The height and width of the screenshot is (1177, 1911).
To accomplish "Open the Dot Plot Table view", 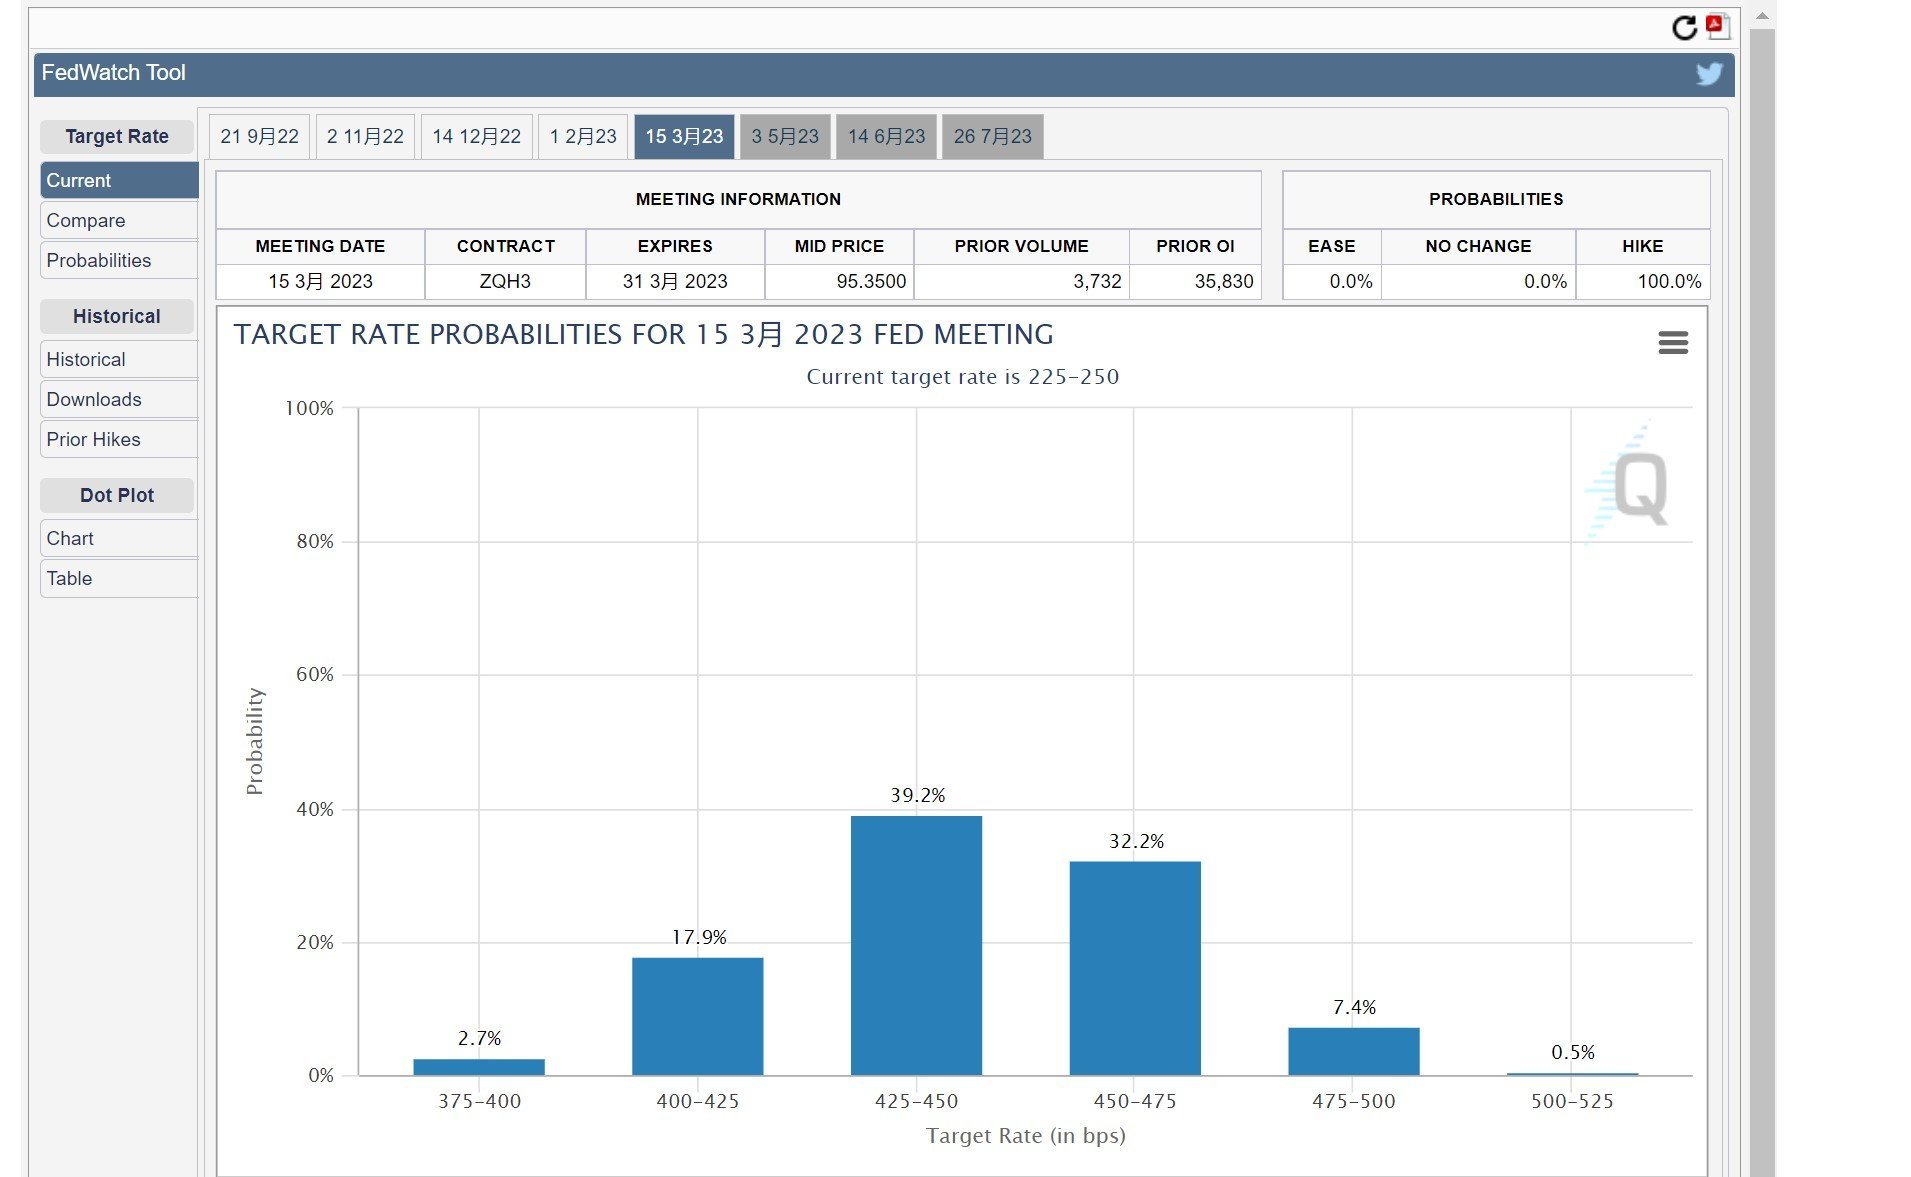I will (x=119, y=579).
